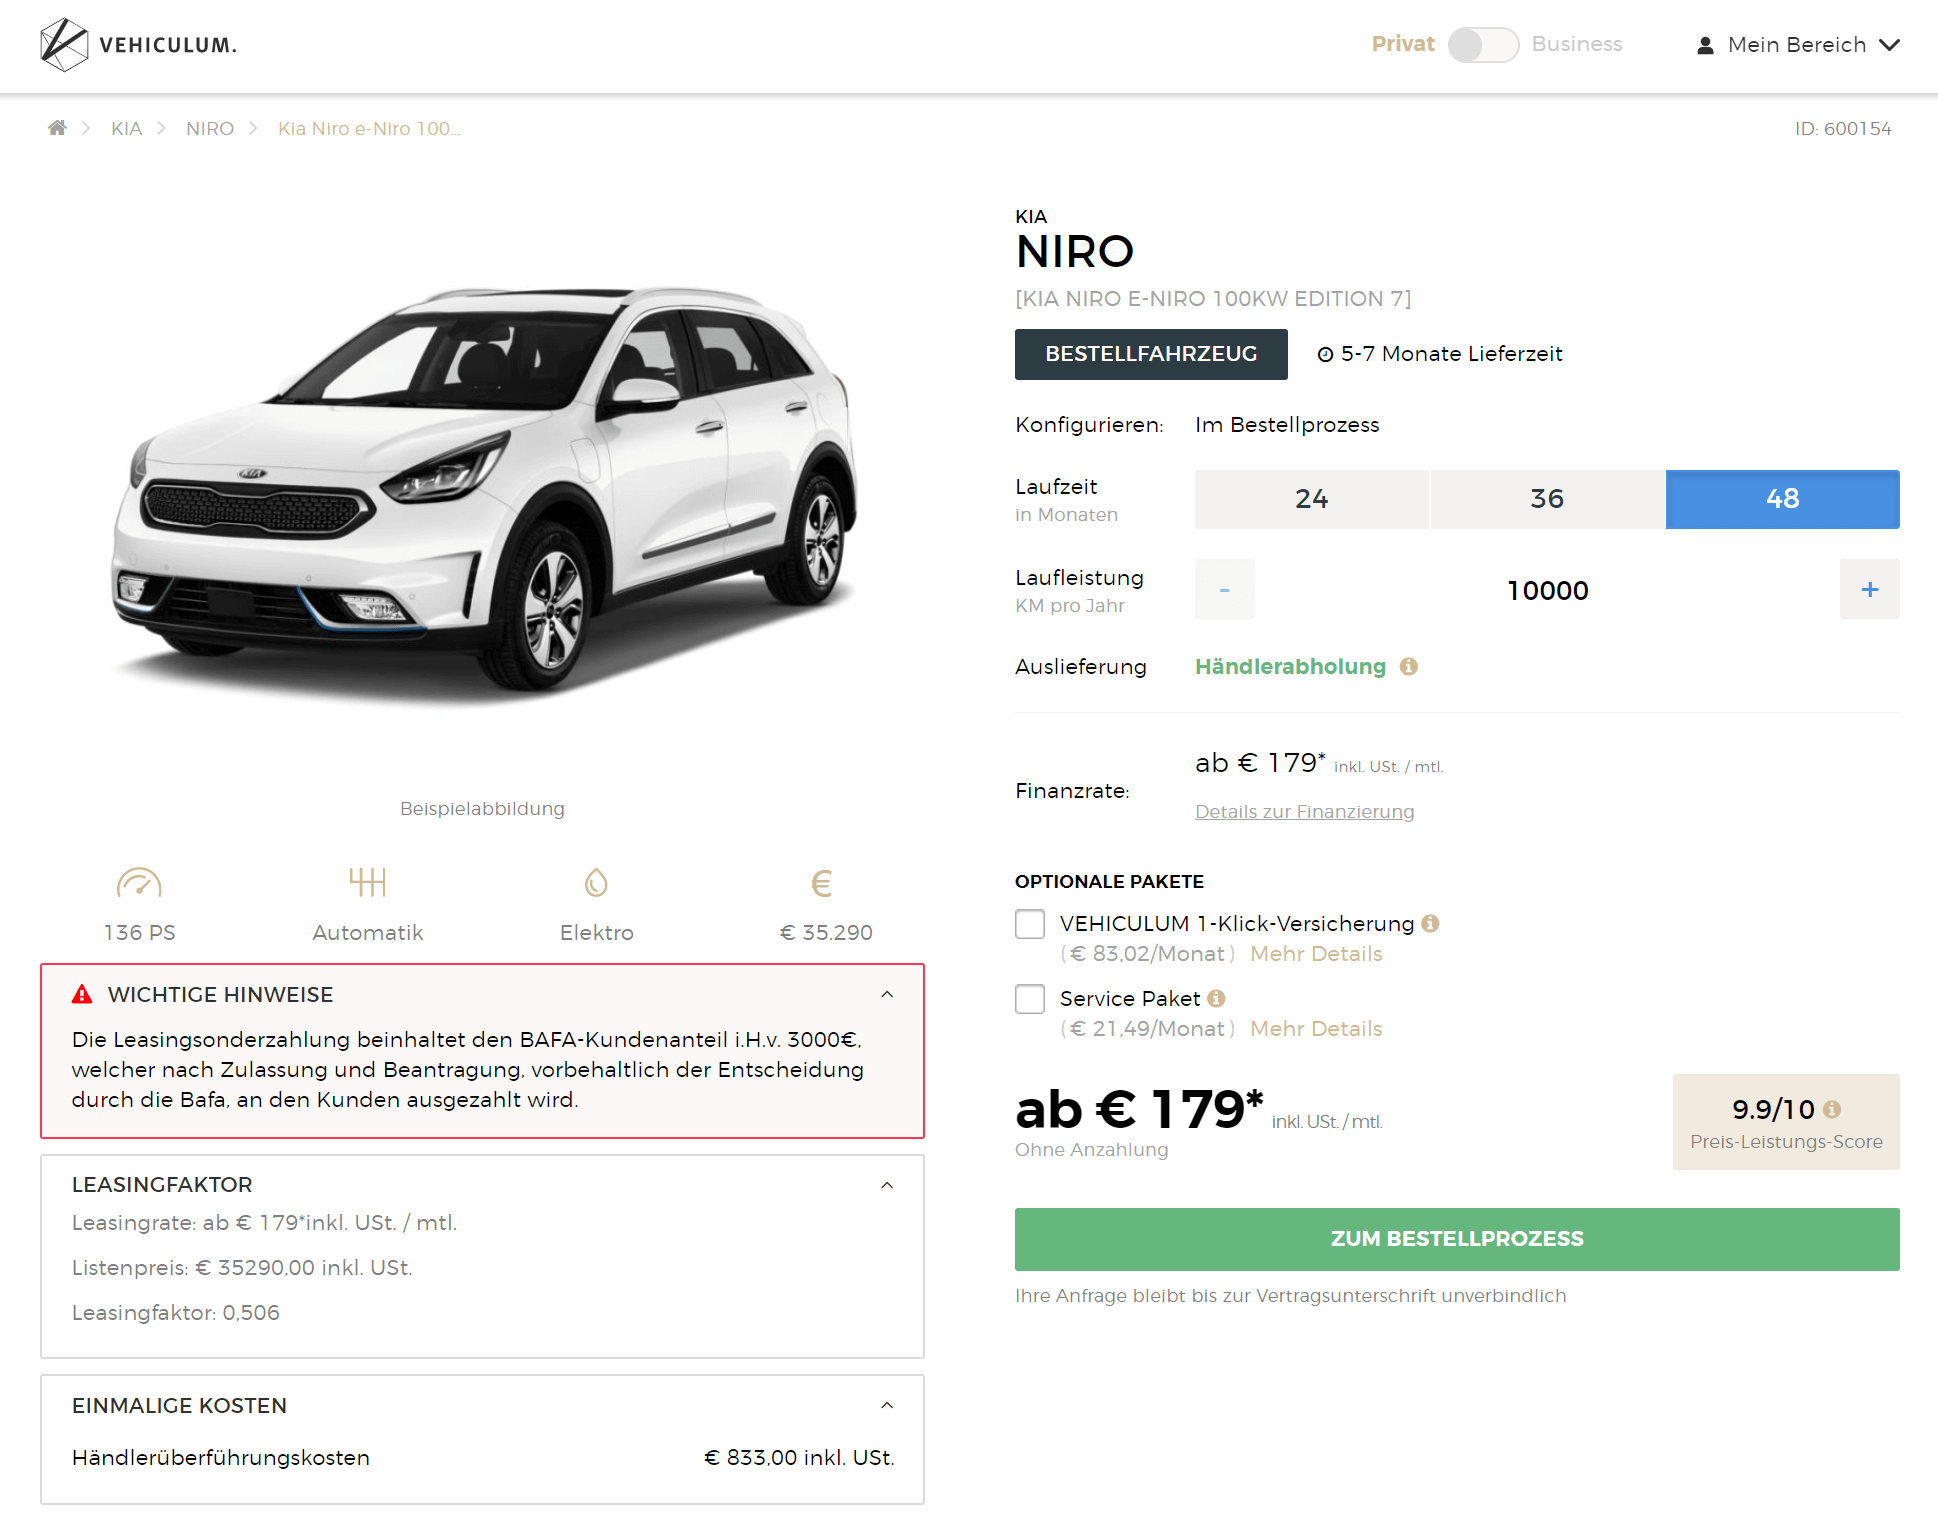
Task: Click Listenpreis € 35290,00 text
Action: (x=242, y=1267)
